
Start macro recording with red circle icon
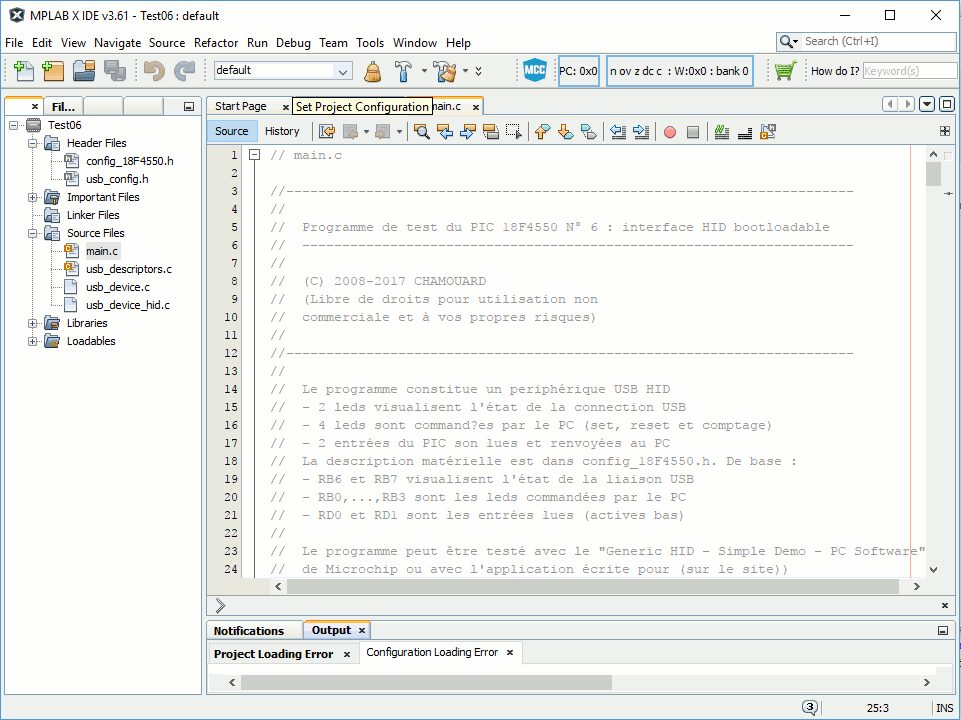[x=669, y=131]
